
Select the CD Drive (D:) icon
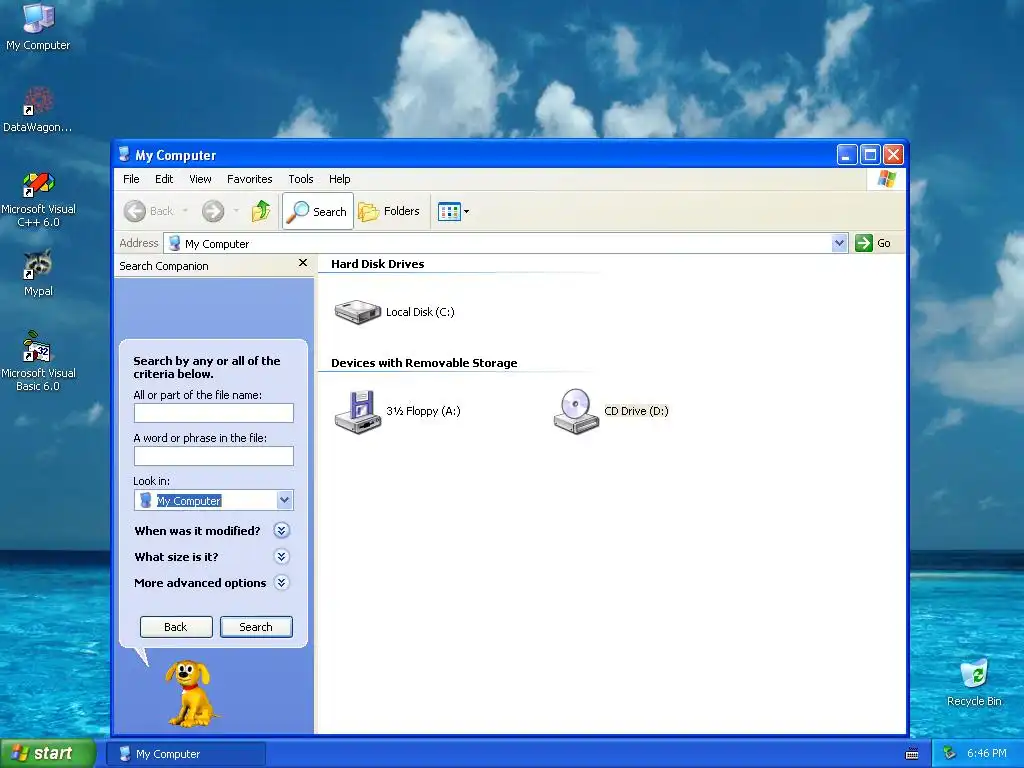(611, 411)
